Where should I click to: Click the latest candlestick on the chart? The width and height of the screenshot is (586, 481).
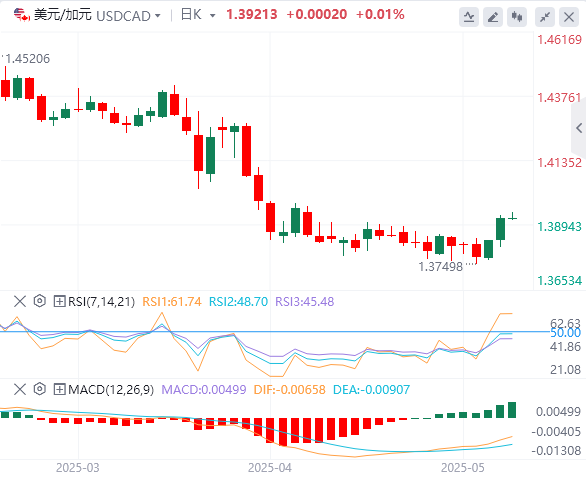(512, 217)
